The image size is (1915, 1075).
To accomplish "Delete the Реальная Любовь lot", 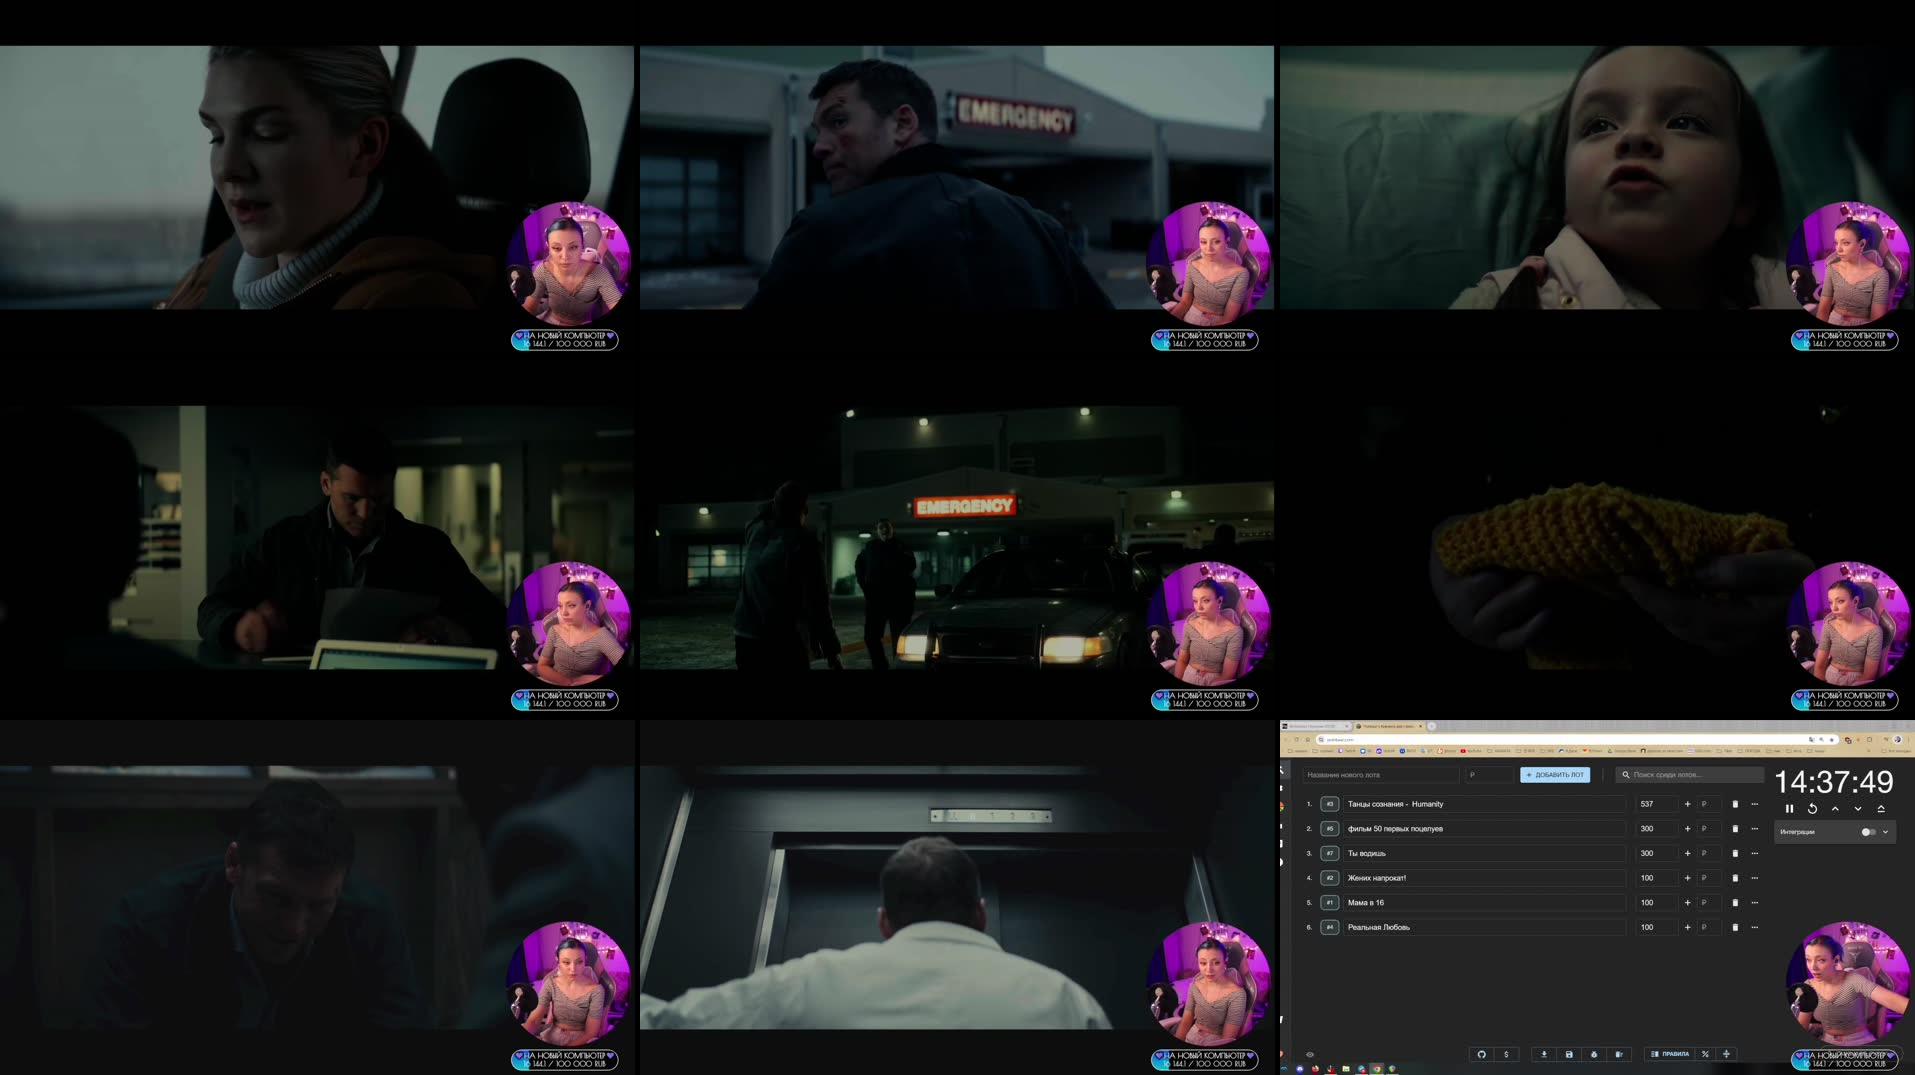I will pos(1735,927).
